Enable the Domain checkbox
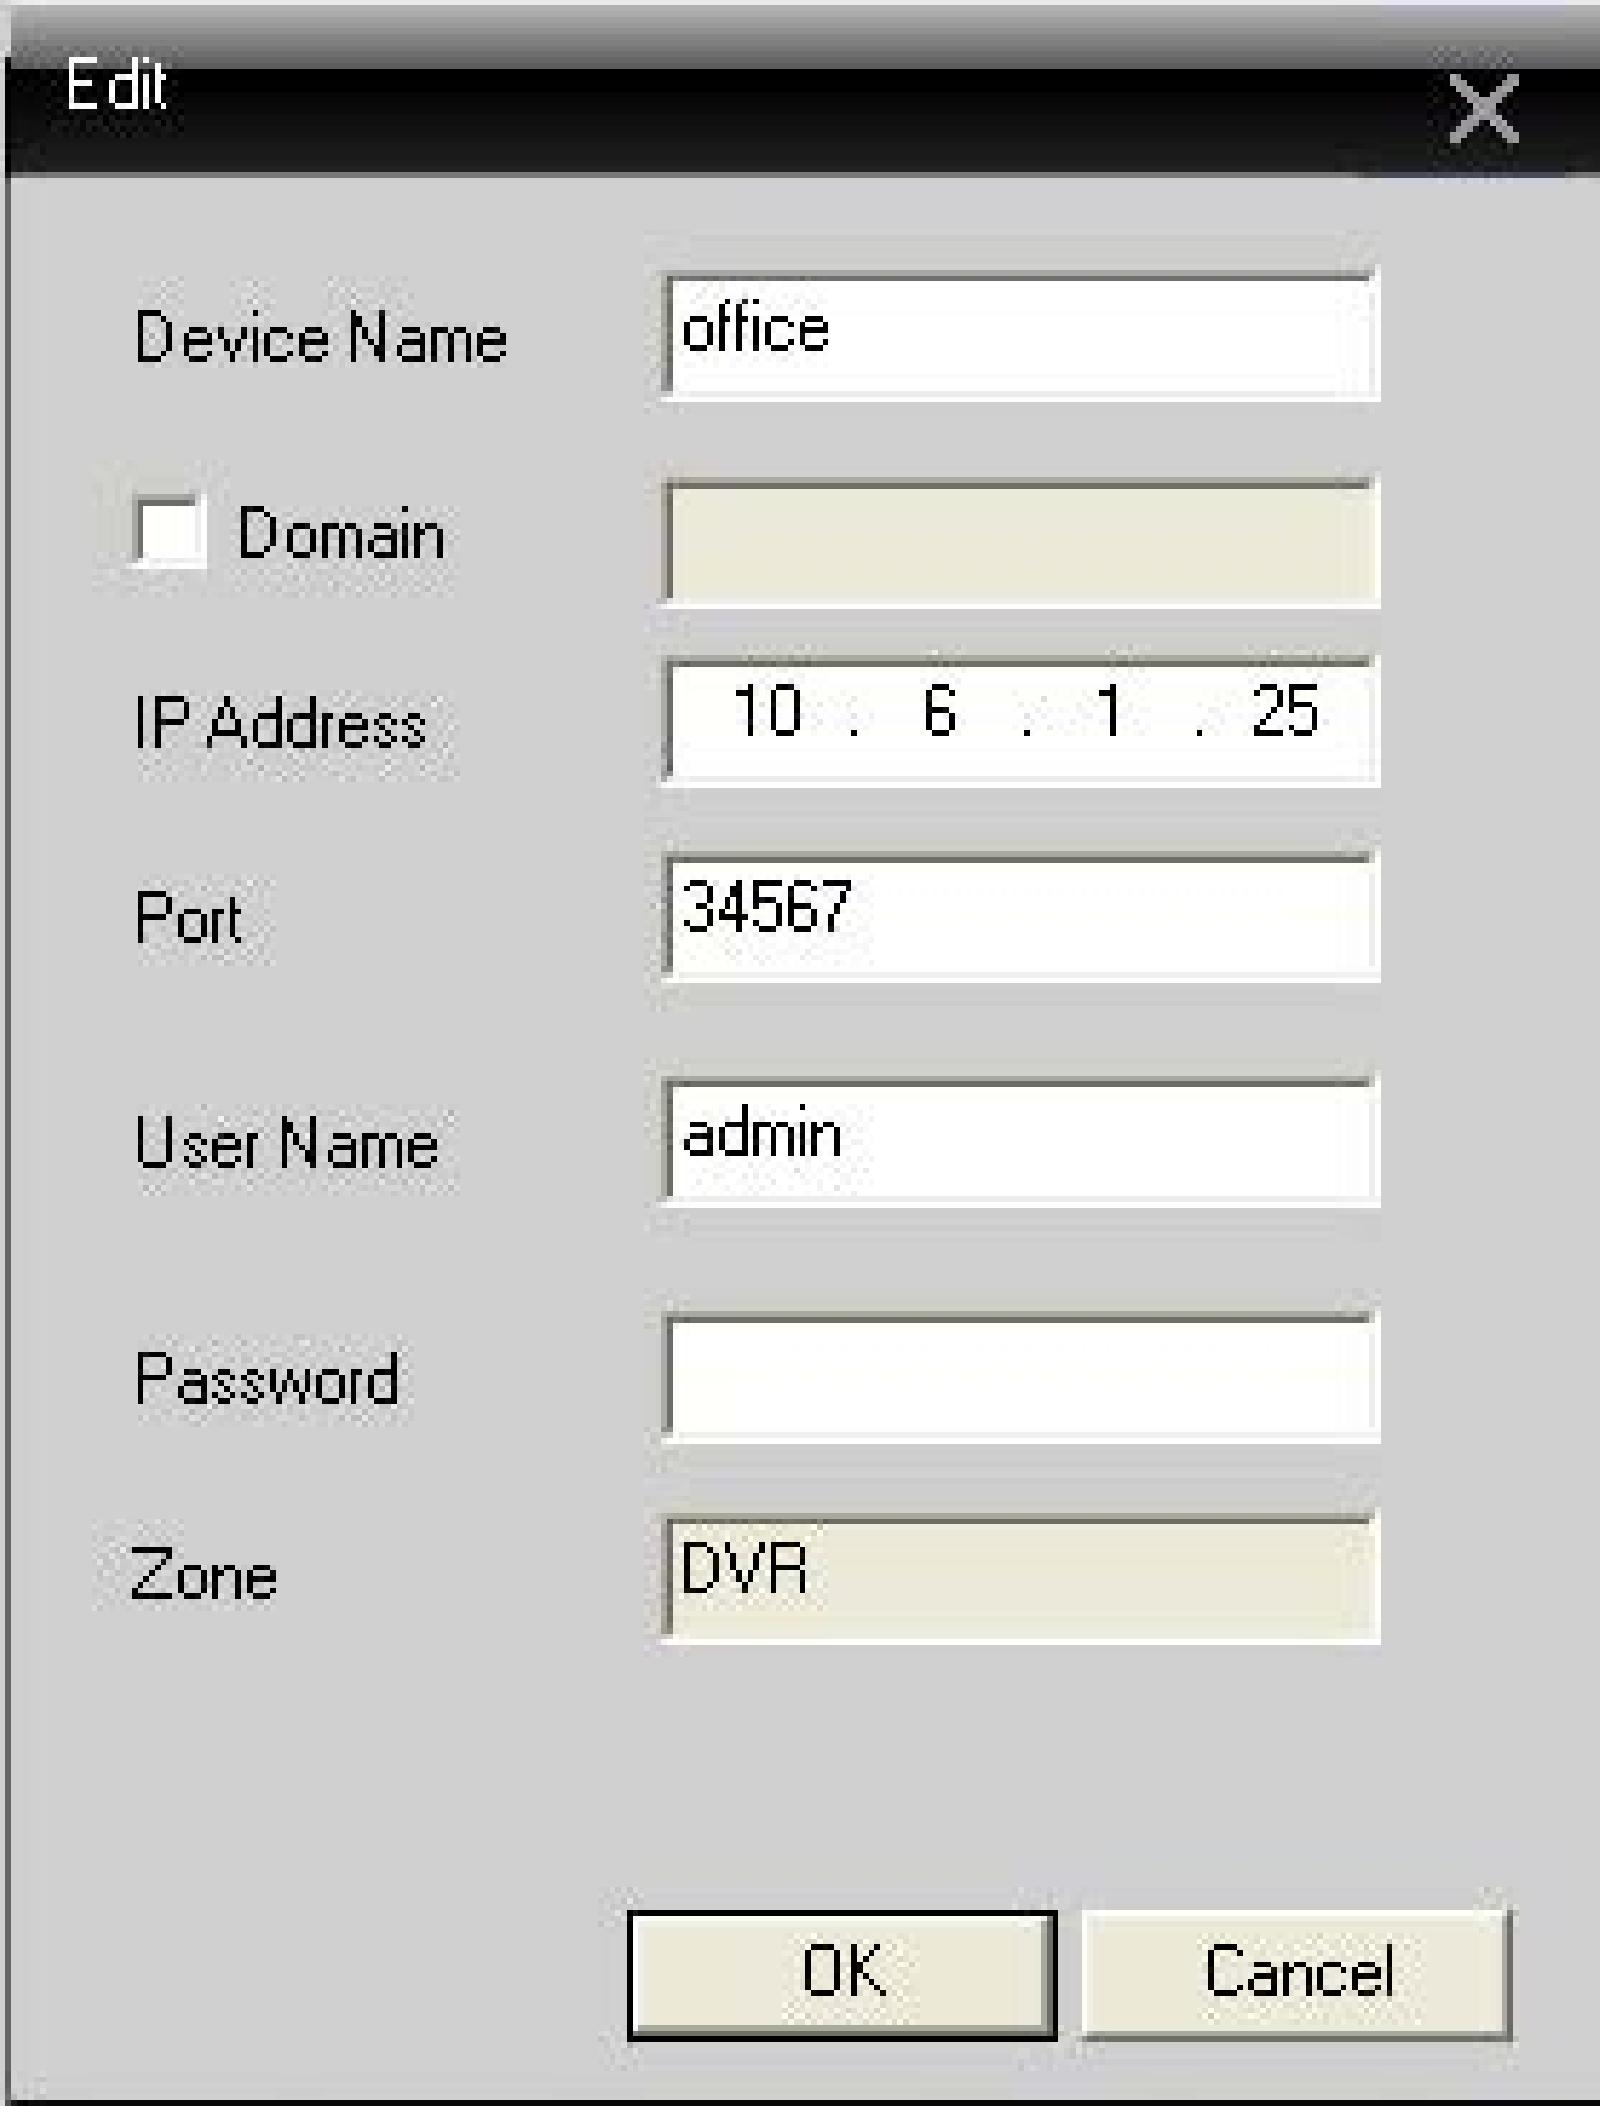Viewport: 1600px width, 2106px height. pyautogui.click(x=170, y=531)
